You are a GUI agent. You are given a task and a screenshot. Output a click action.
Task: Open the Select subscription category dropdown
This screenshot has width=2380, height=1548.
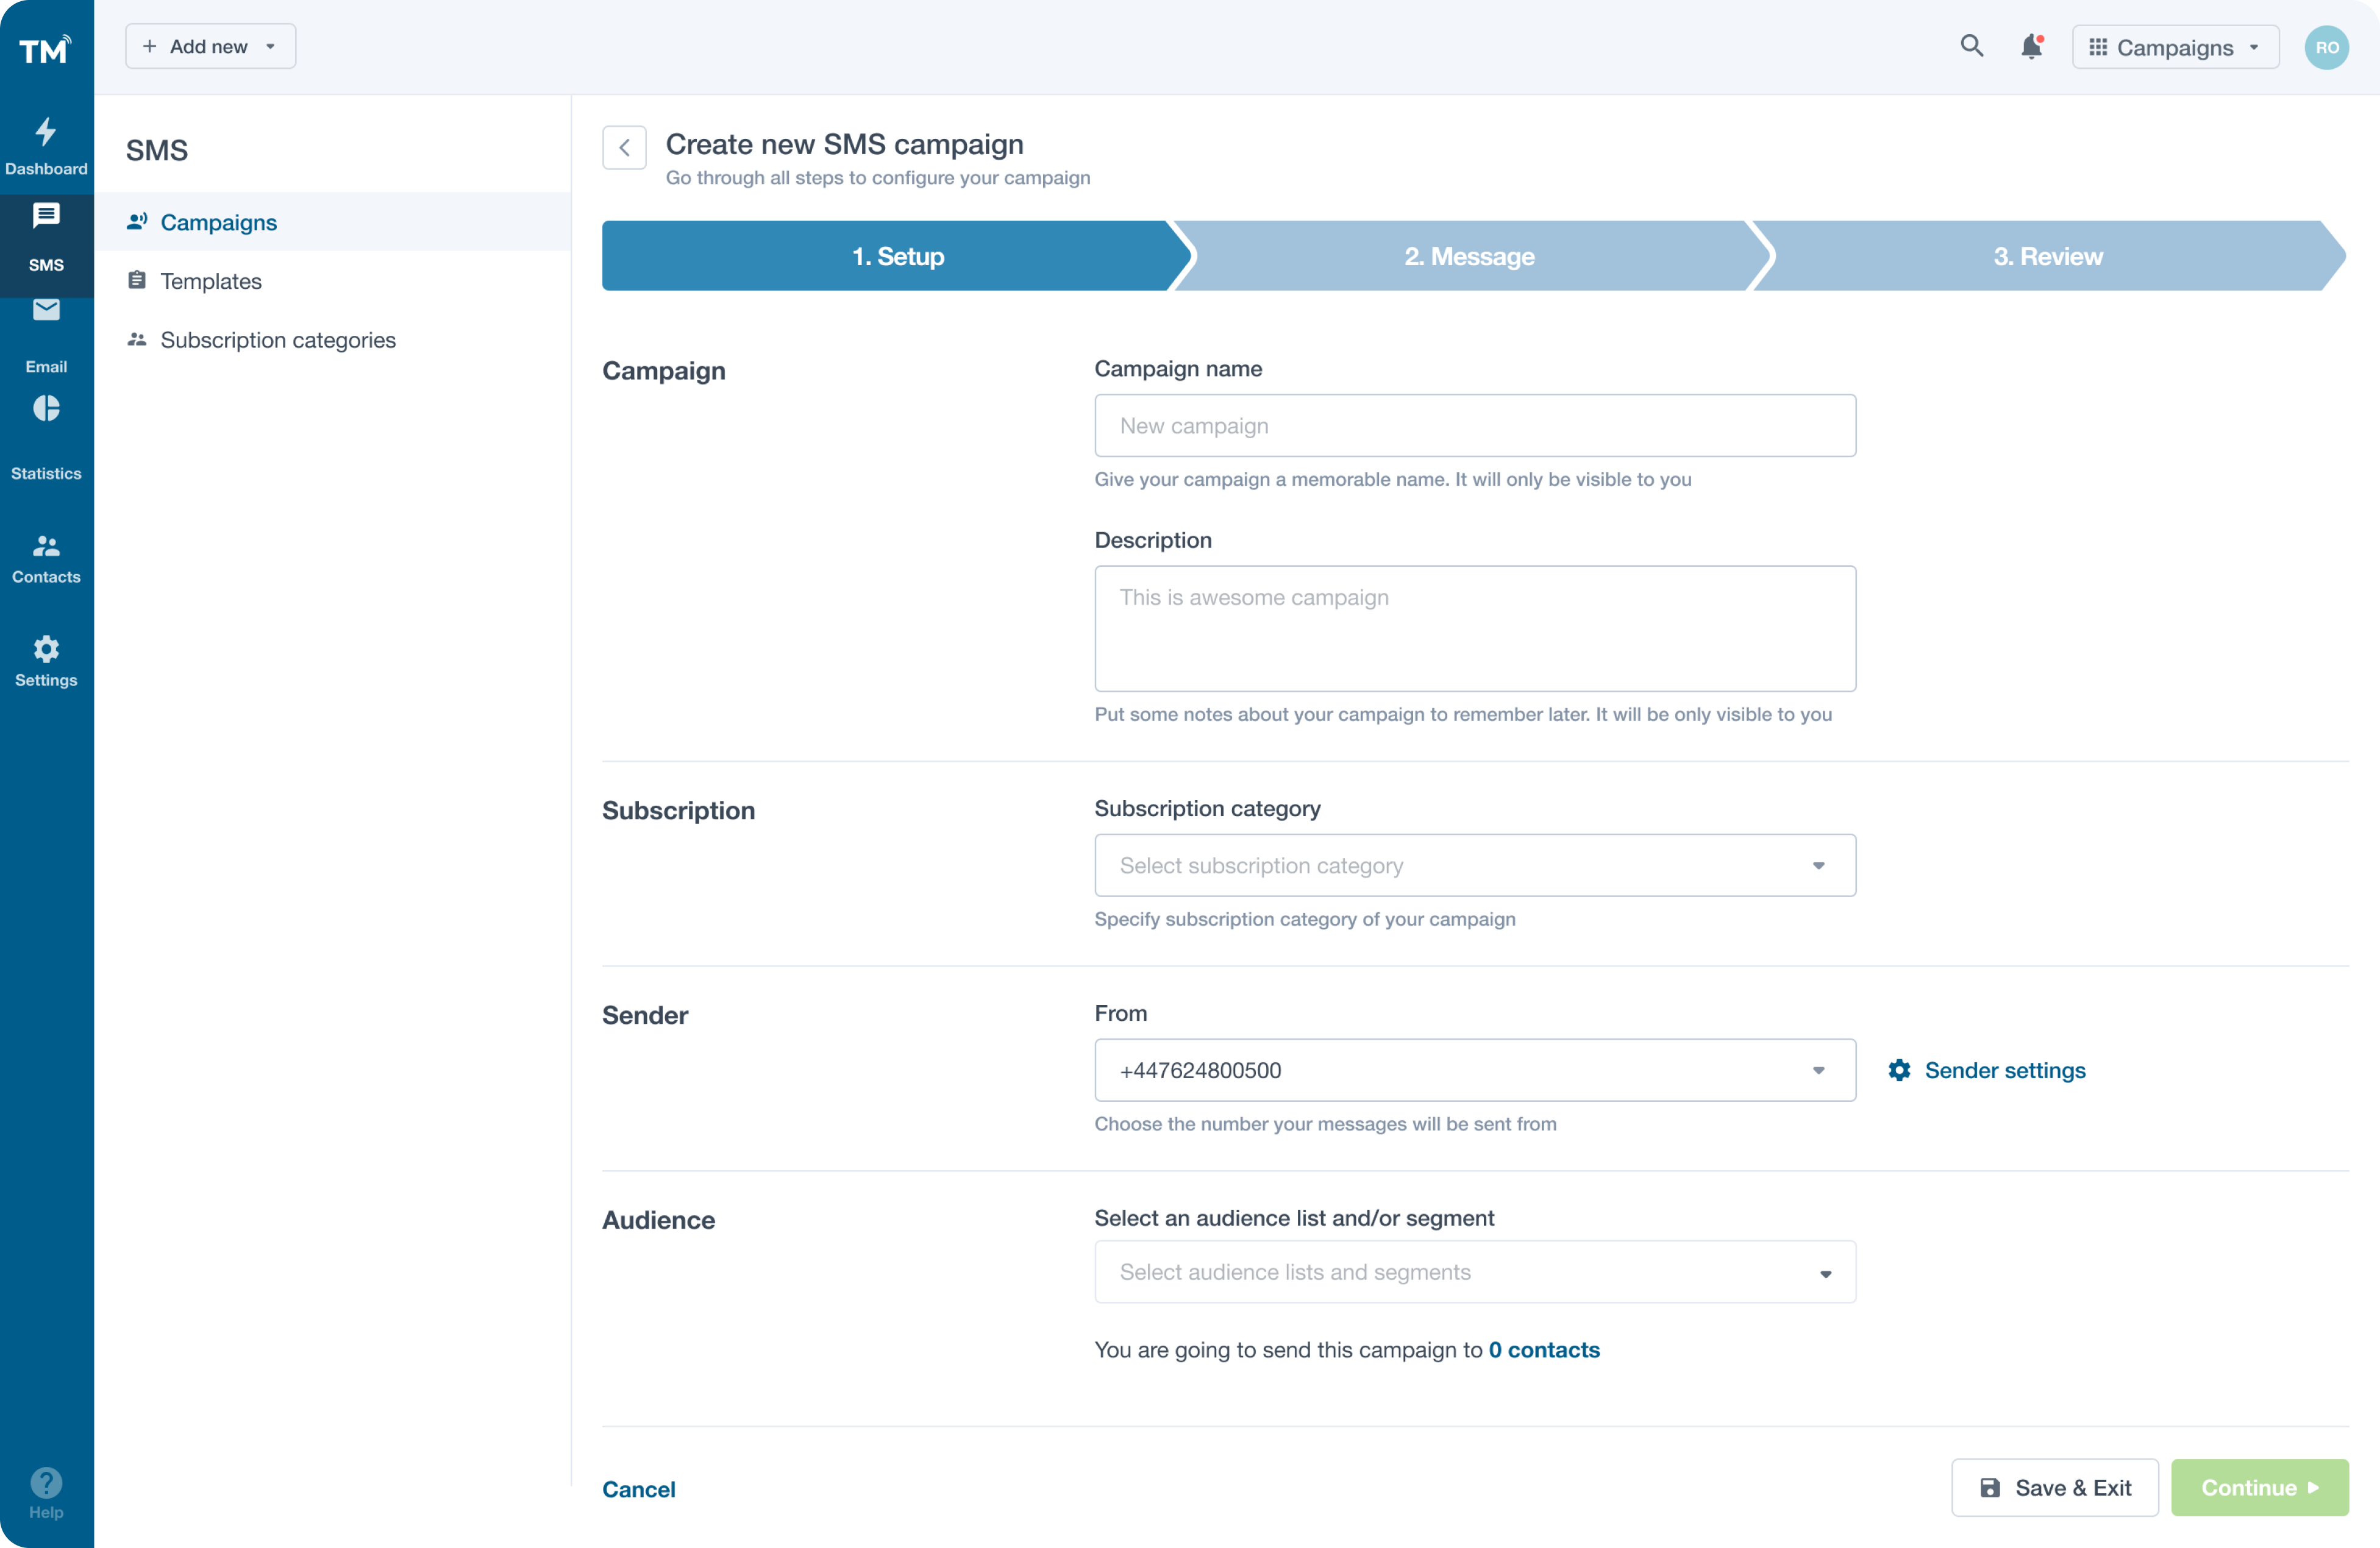pos(1475,865)
